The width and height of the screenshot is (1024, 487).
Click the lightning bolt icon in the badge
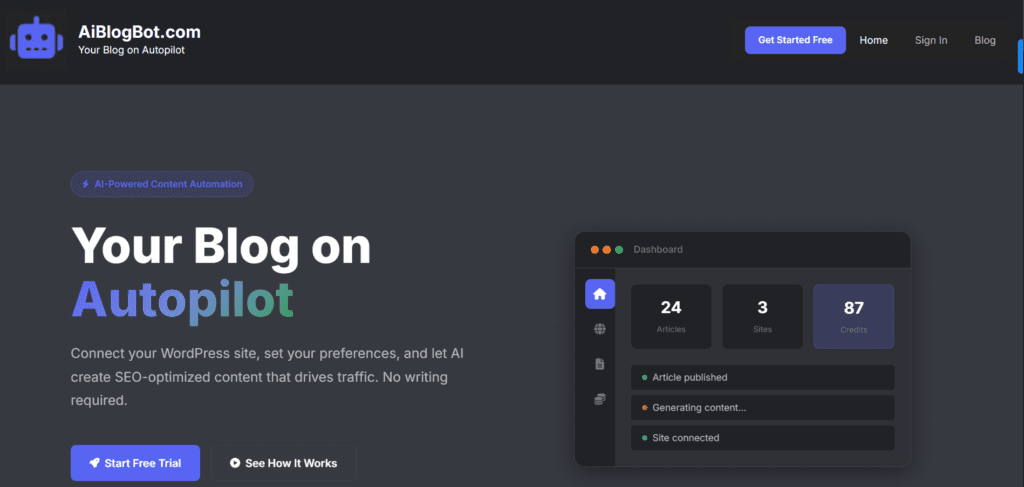point(86,184)
